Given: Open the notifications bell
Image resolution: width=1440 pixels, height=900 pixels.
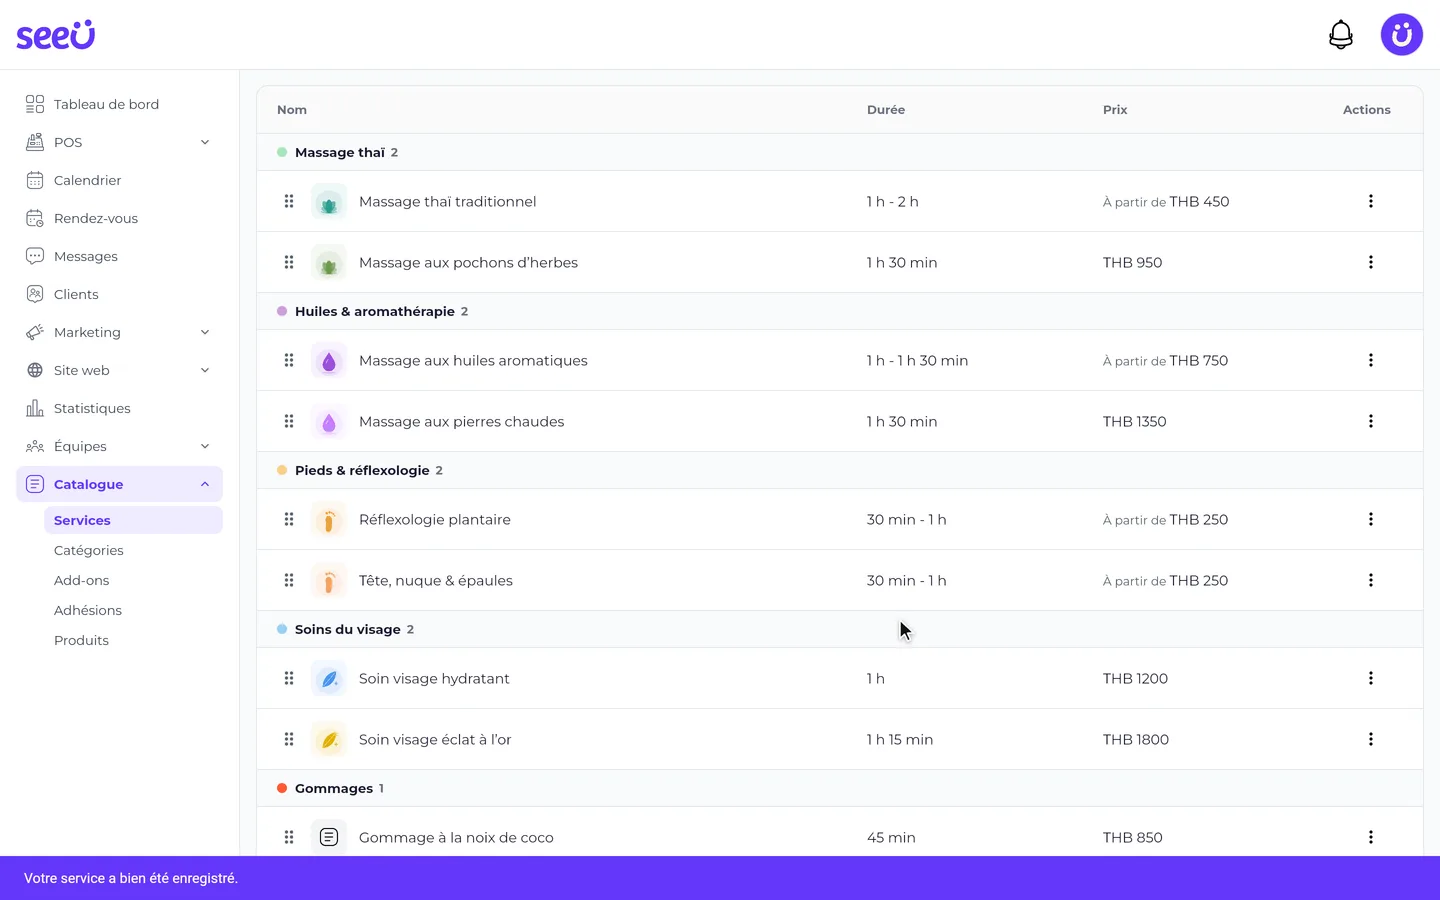Looking at the screenshot, I should (1341, 35).
